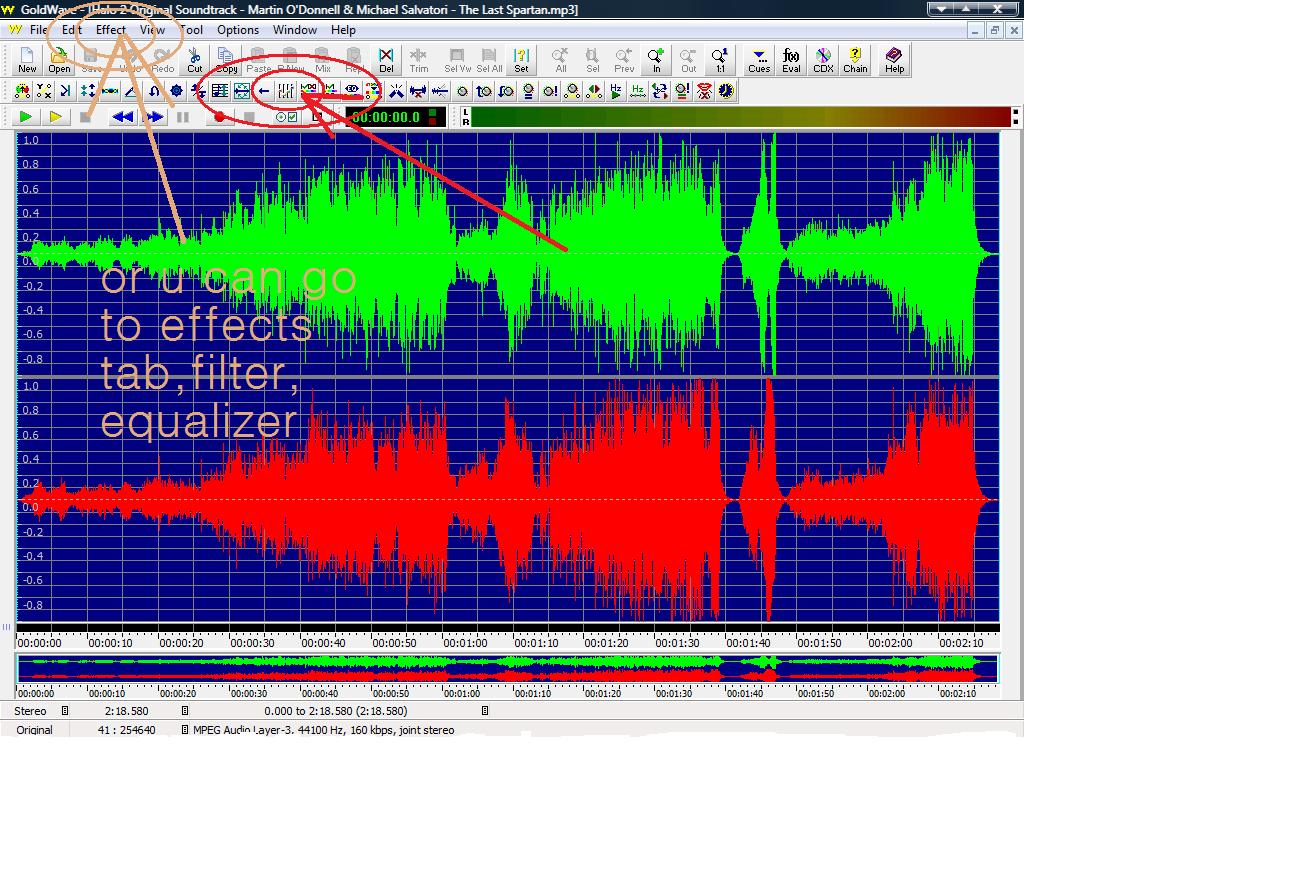Image resolution: width=1303 pixels, height=891 pixels.
Task: Copy the selection using the Copy button
Action: tap(227, 61)
